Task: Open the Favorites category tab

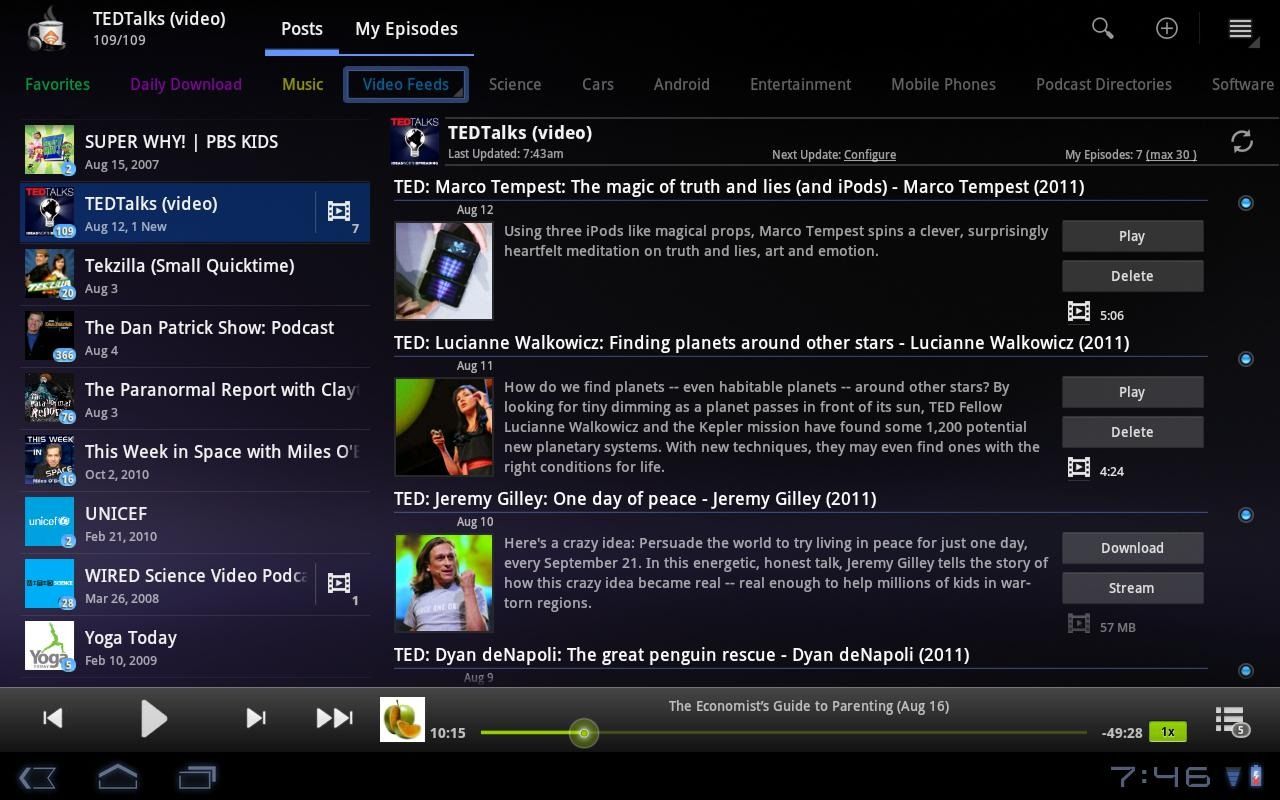Action: coord(57,84)
